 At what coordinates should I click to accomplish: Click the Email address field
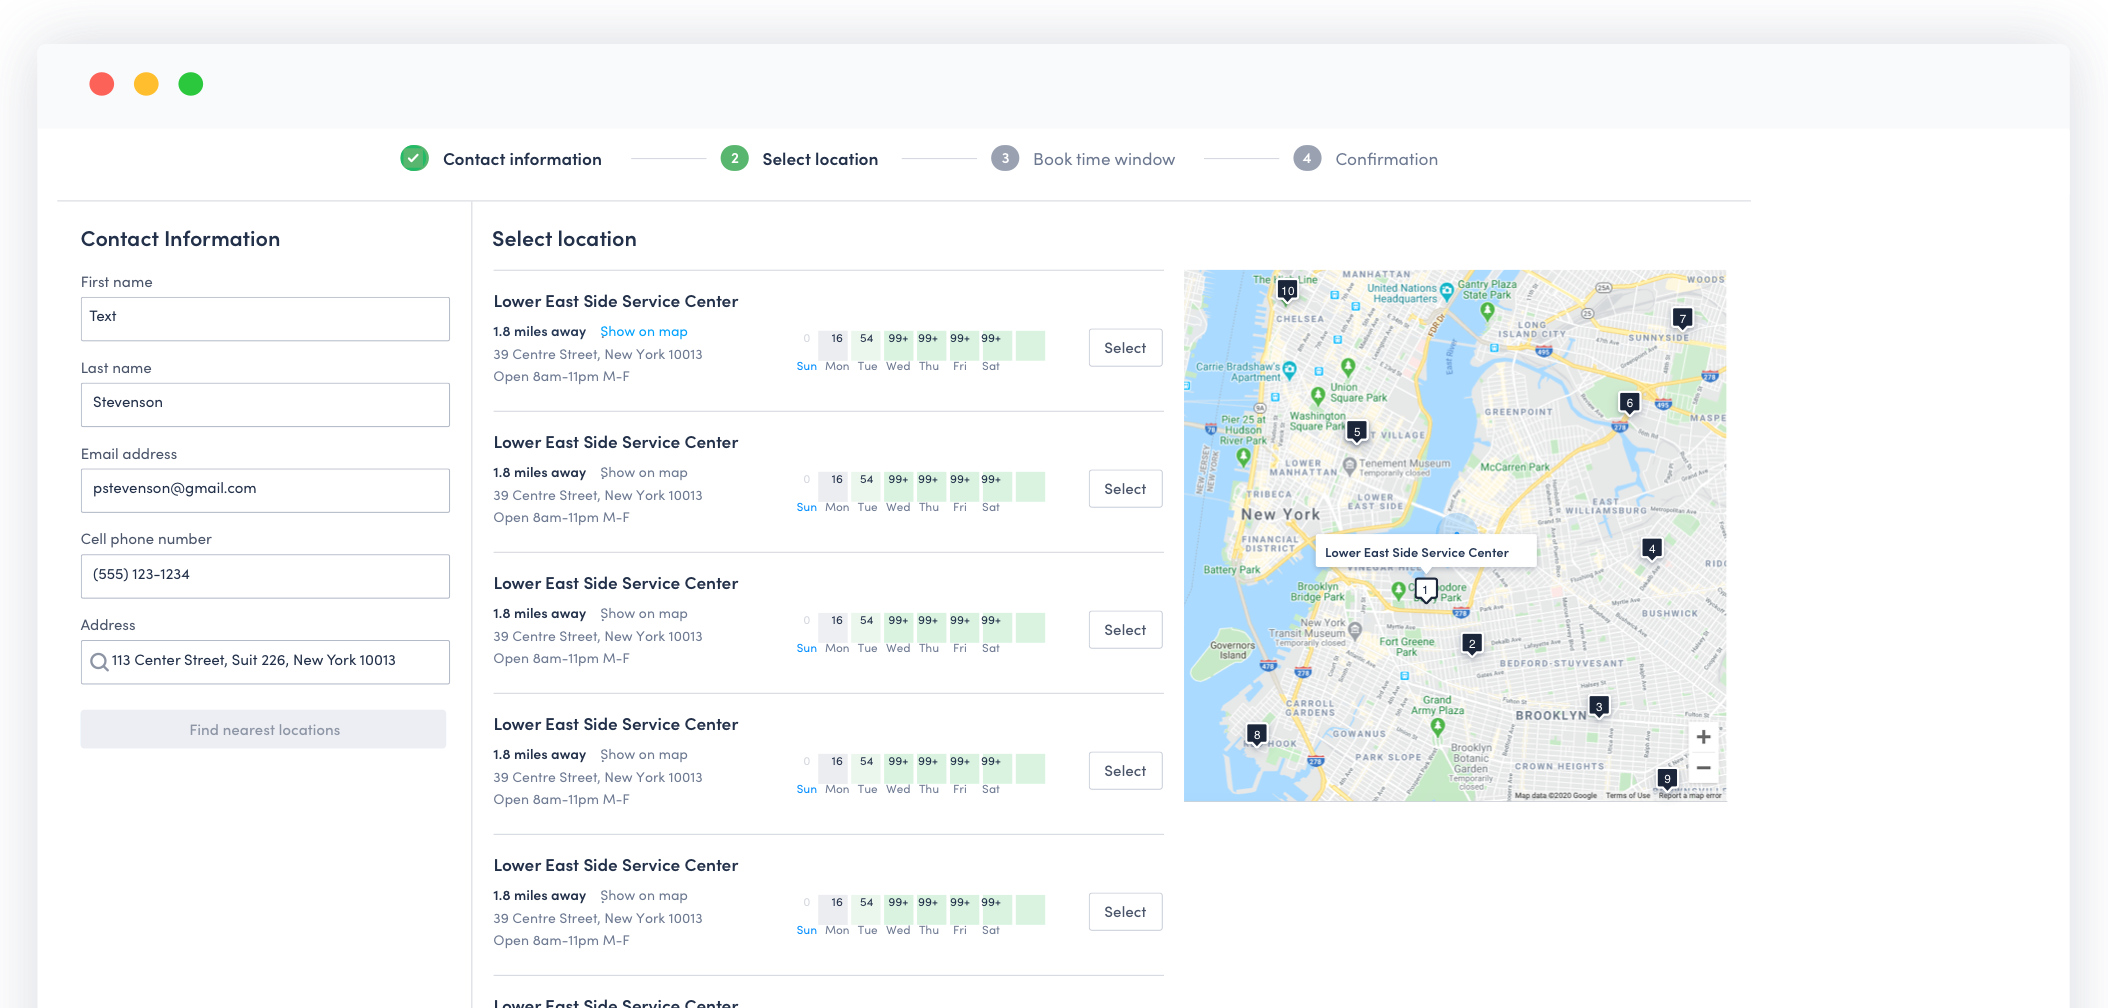(x=265, y=490)
